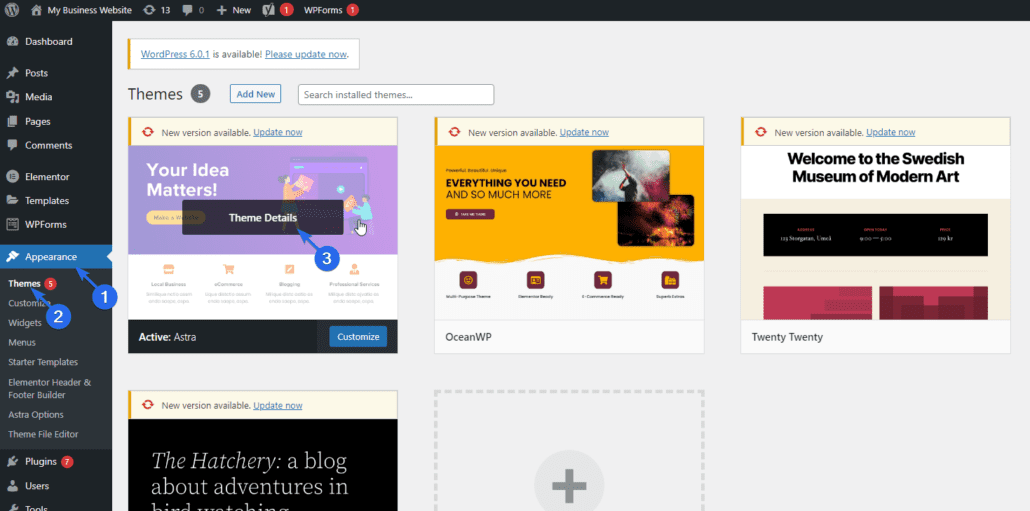Screen dimensions: 1030x511
Task: Select Themes submenu under Appearance
Action: [x=24, y=283]
